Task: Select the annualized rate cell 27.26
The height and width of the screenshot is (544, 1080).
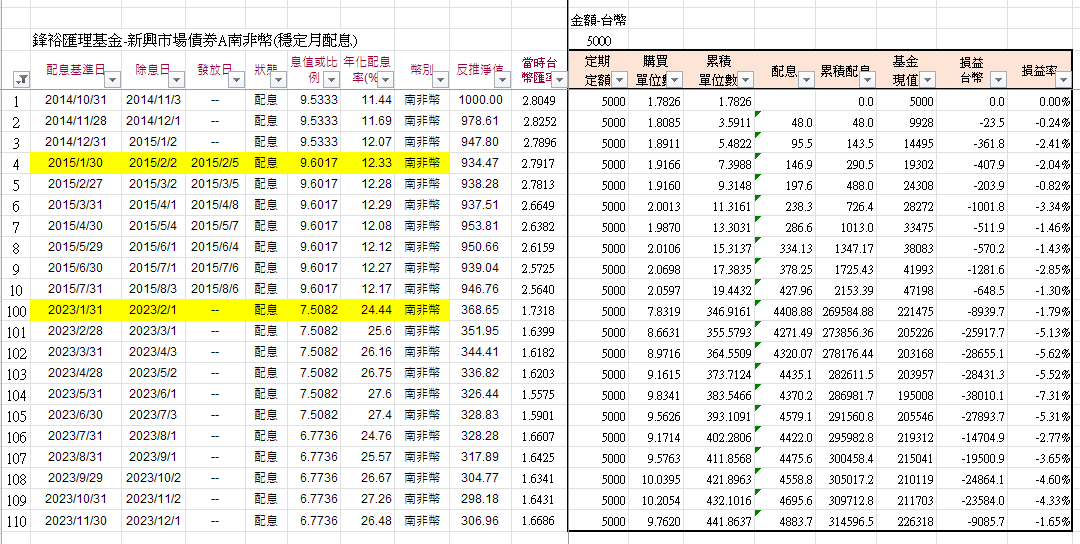Action: point(368,500)
